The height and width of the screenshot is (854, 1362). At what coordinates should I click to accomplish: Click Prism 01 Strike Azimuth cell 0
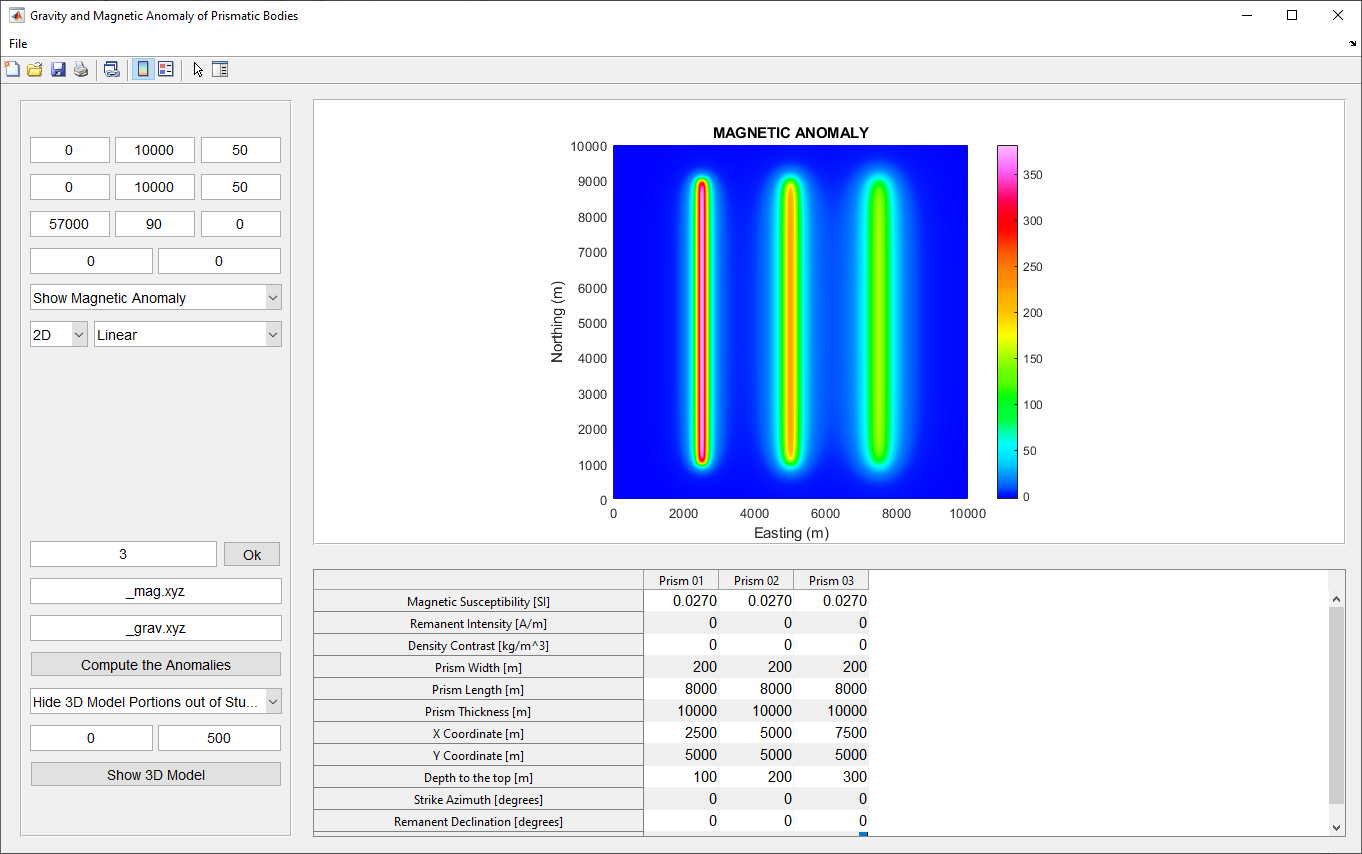coord(681,799)
